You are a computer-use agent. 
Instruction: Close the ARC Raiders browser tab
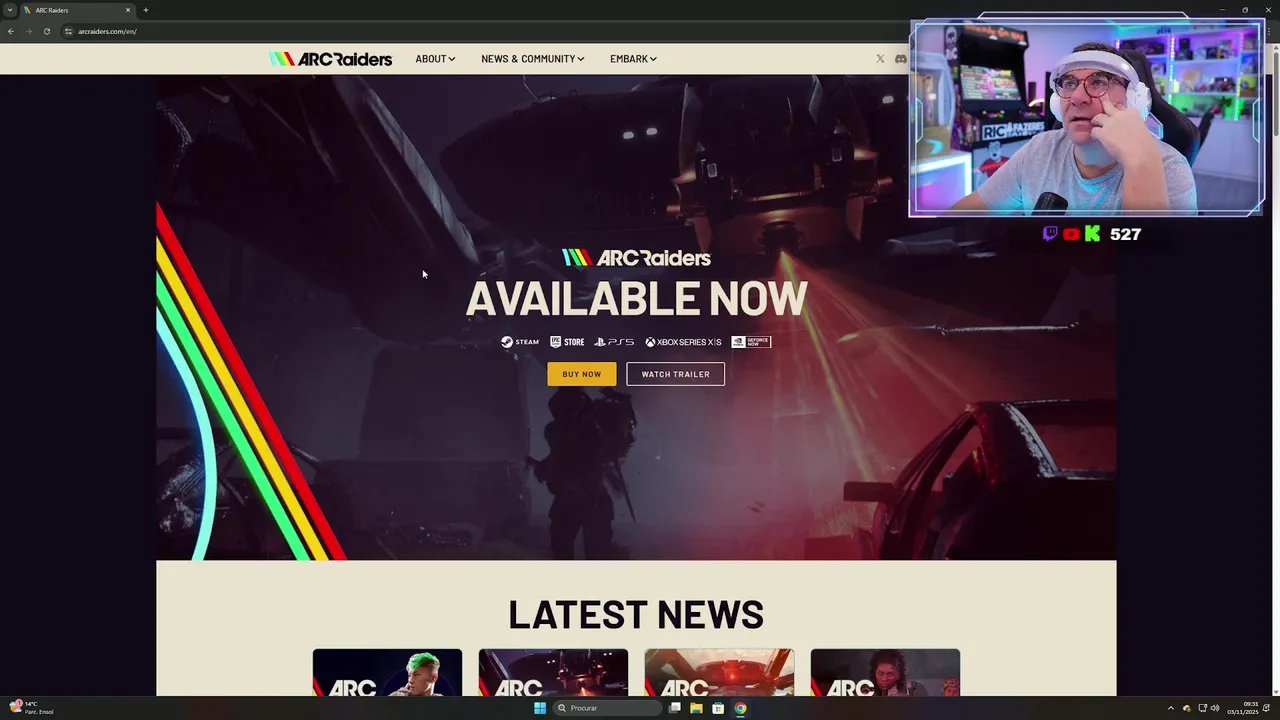click(128, 10)
